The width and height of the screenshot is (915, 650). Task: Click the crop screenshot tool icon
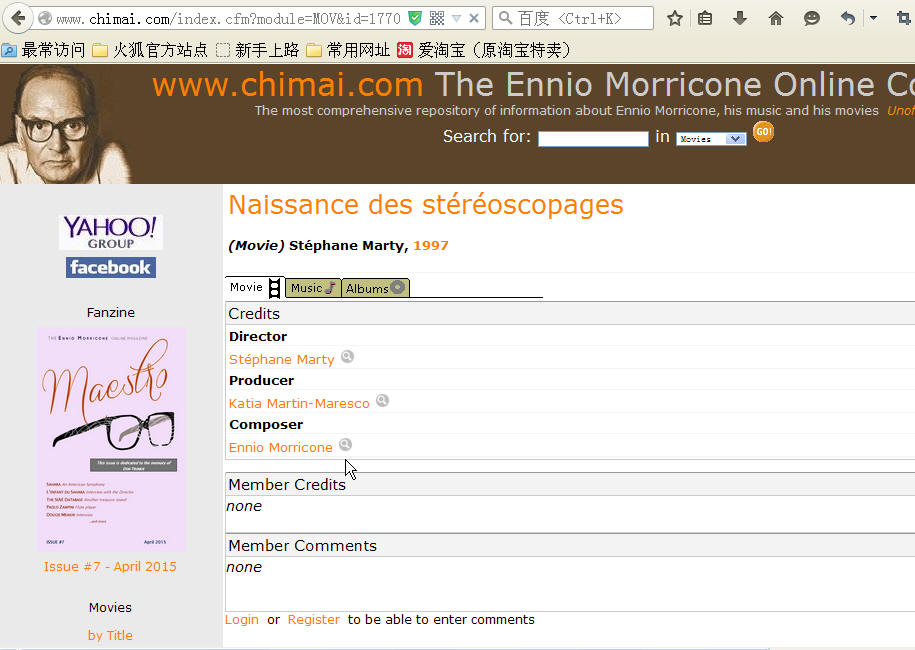click(904, 19)
